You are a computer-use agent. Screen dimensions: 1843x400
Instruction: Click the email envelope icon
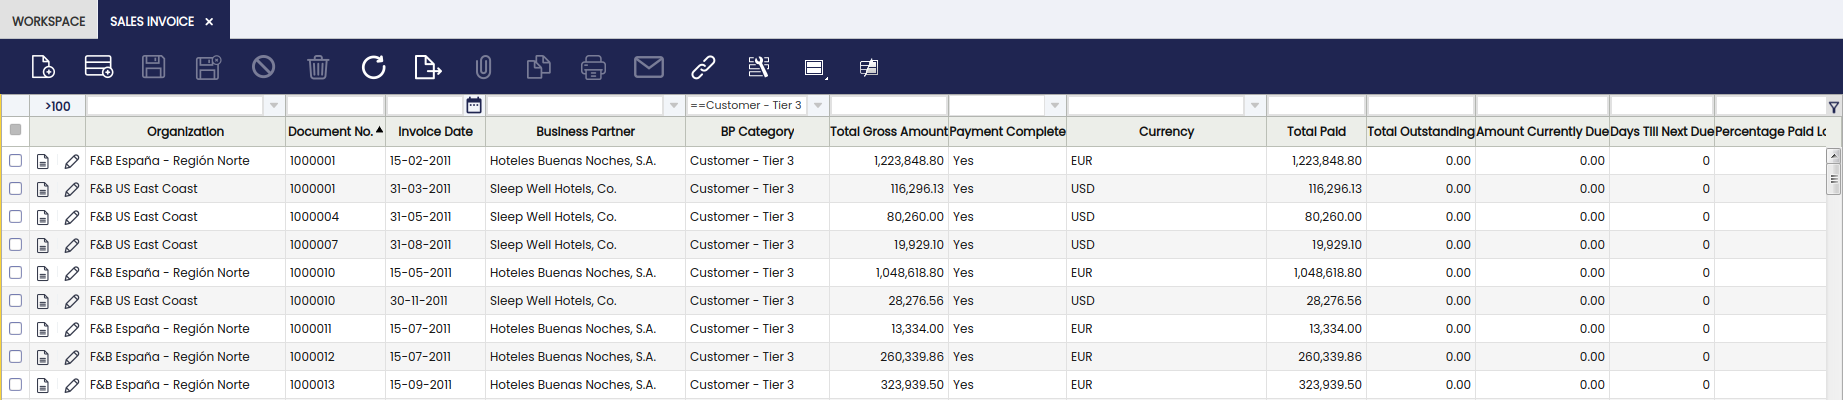point(649,67)
